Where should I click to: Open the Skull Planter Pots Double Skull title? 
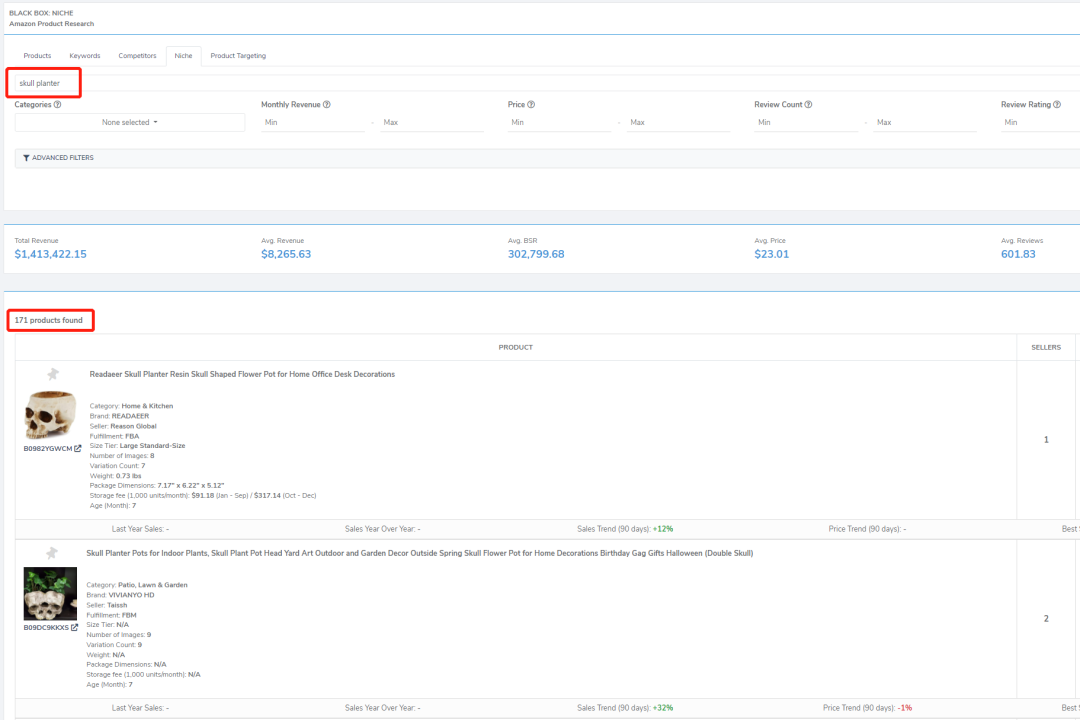pos(419,553)
